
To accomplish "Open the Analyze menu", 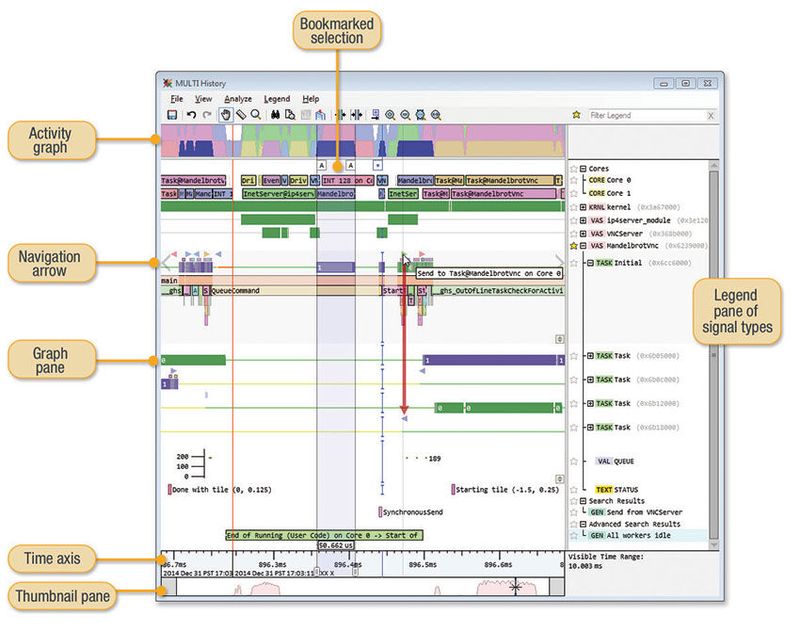I will click(x=239, y=99).
